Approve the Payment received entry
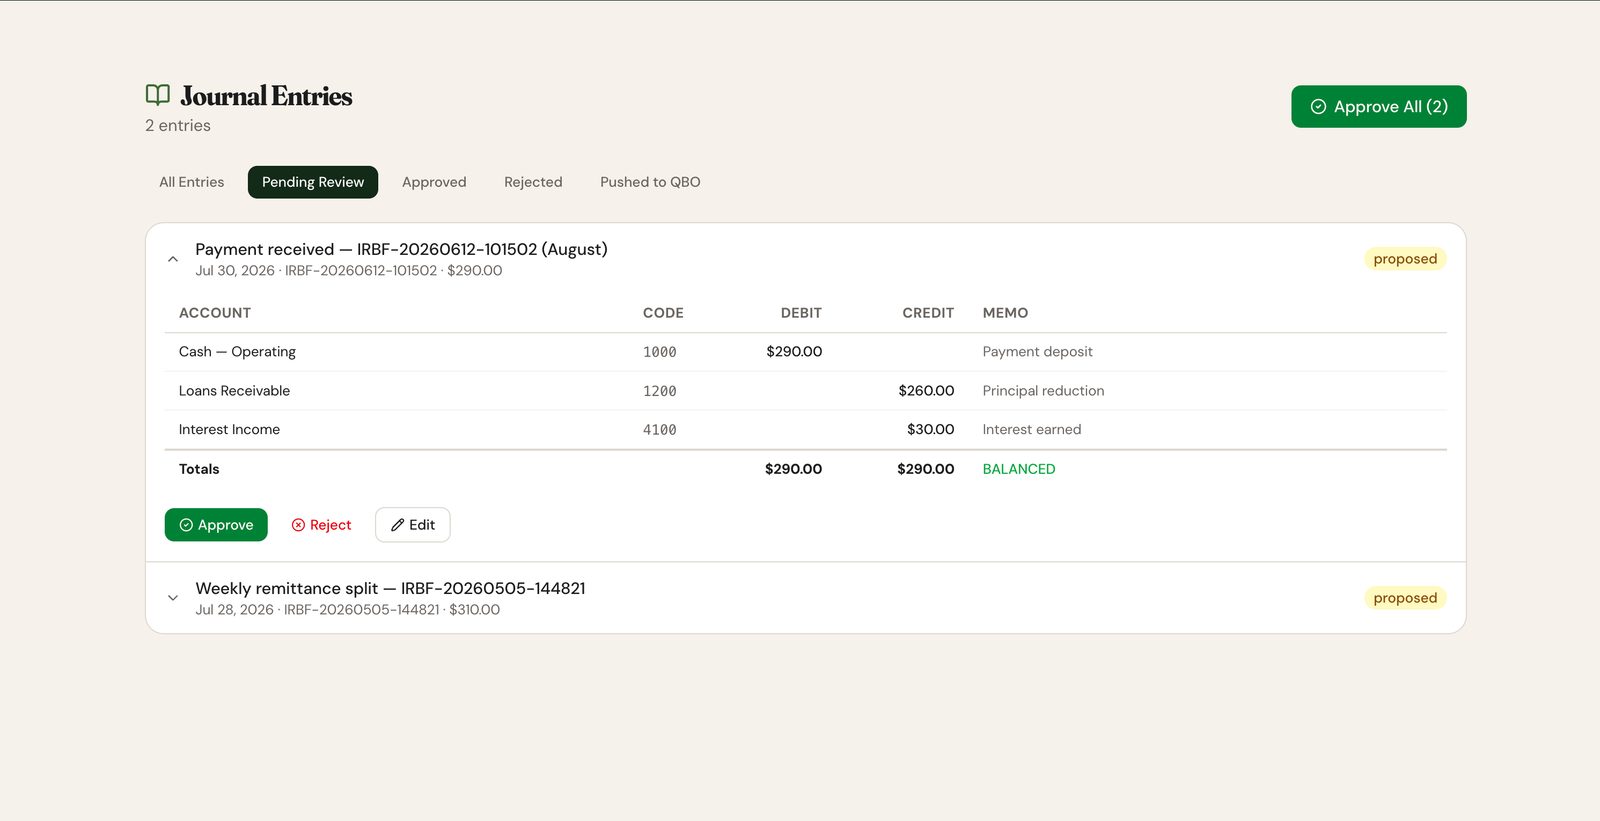The width and height of the screenshot is (1600, 821). (x=216, y=525)
